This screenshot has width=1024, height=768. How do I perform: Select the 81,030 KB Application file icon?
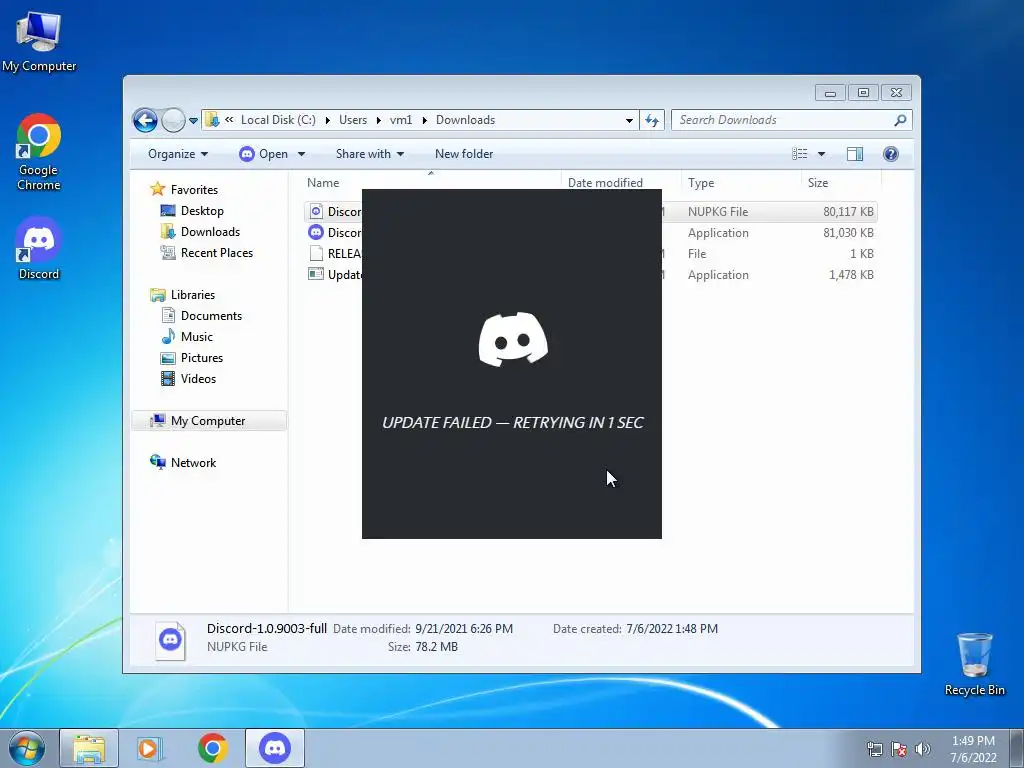click(316, 232)
